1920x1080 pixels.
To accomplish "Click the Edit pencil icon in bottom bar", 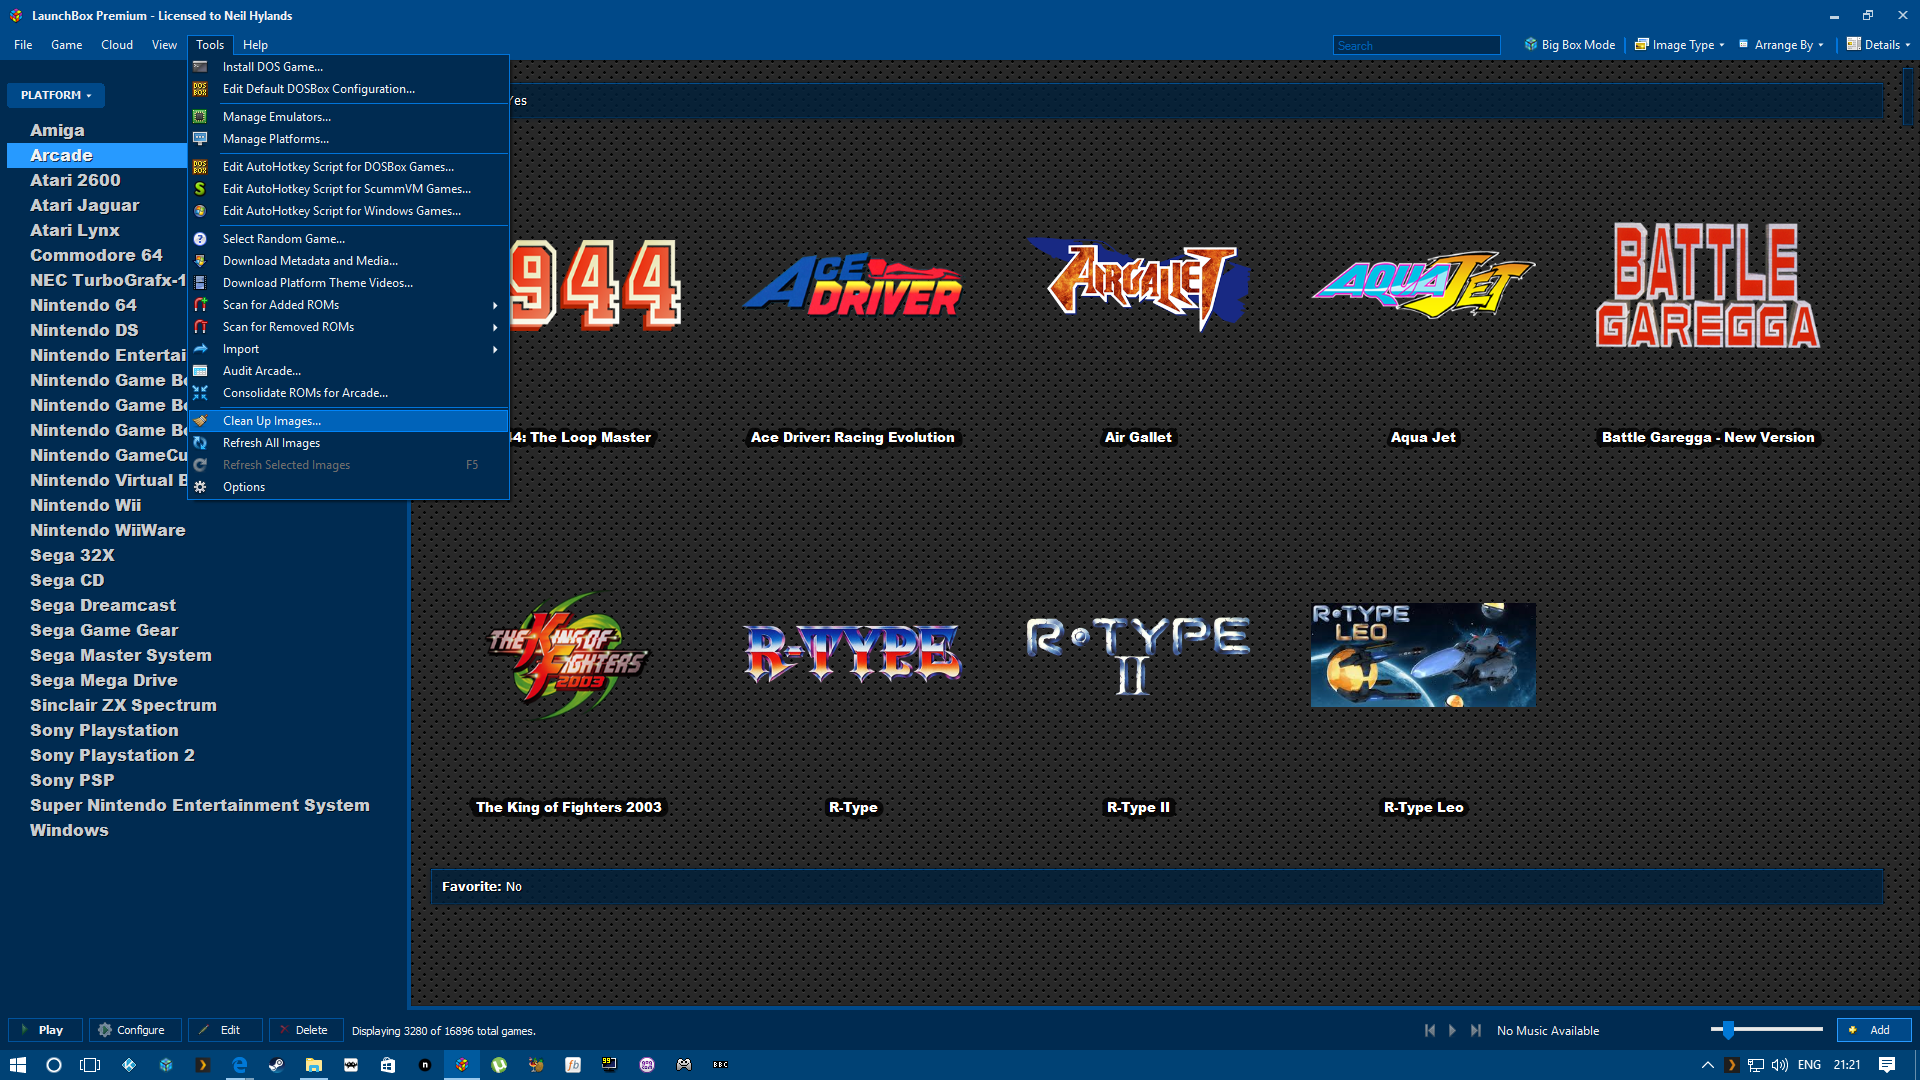I will point(204,1030).
